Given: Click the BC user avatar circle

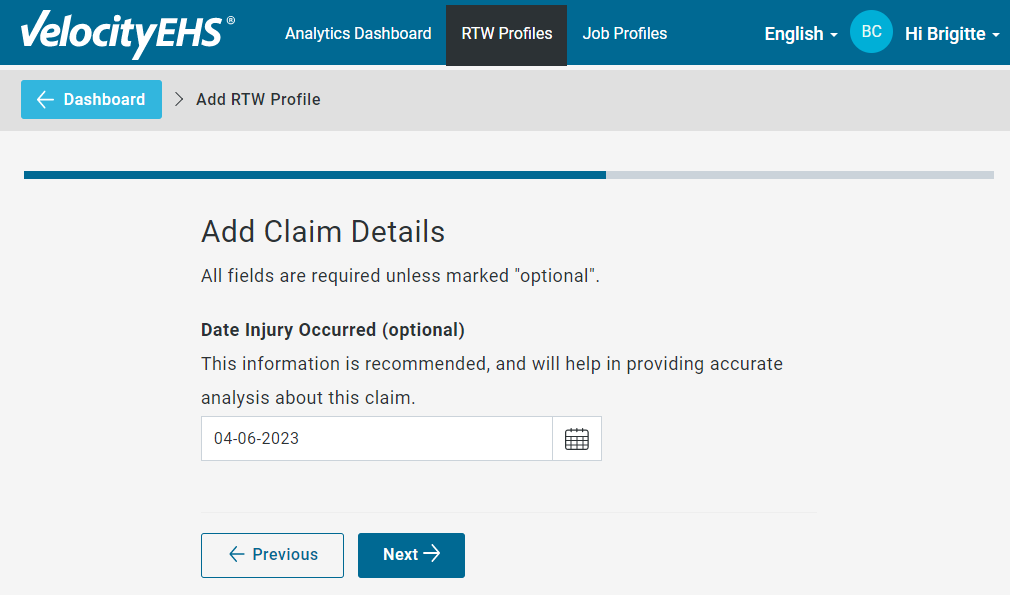Looking at the screenshot, I should [x=871, y=32].
